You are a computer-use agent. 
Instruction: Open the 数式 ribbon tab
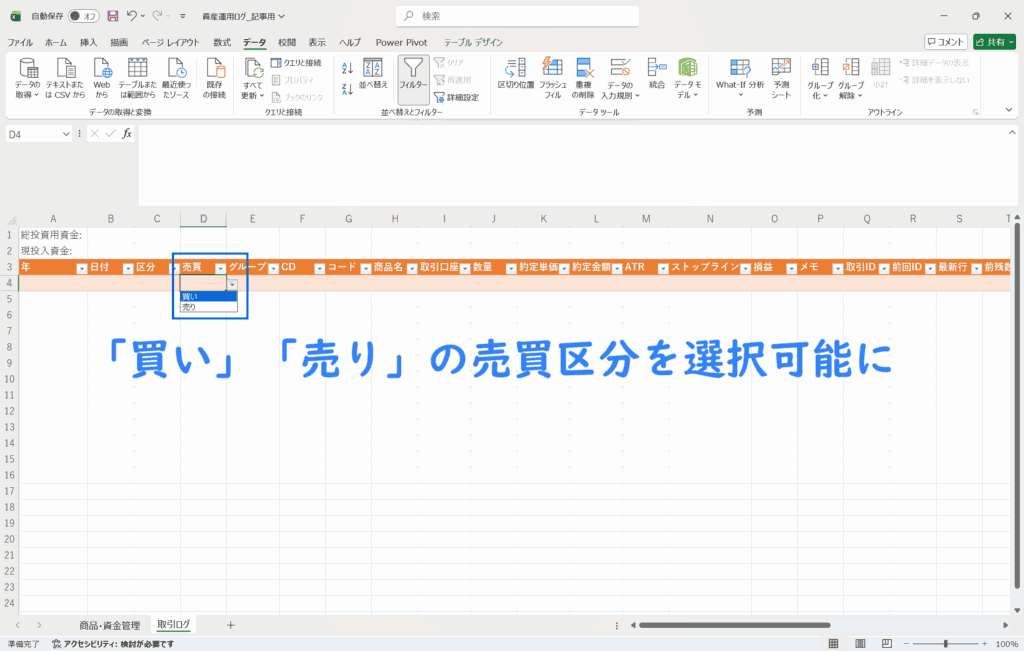[x=222, y=42]
